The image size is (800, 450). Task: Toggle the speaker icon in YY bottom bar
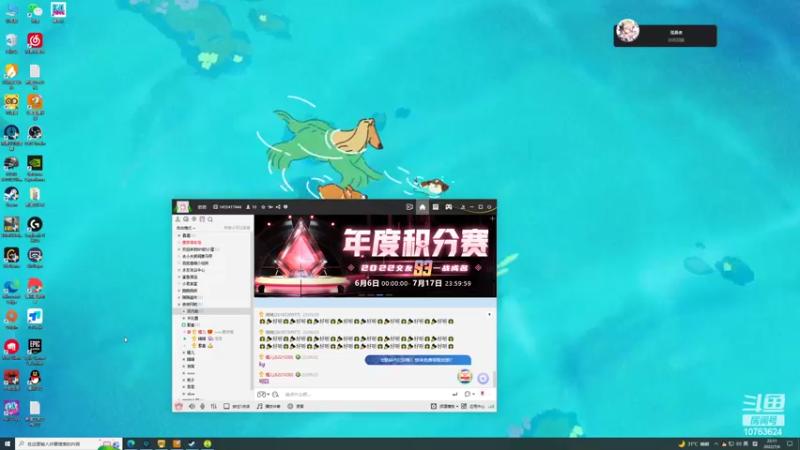[x=192, y=407]
